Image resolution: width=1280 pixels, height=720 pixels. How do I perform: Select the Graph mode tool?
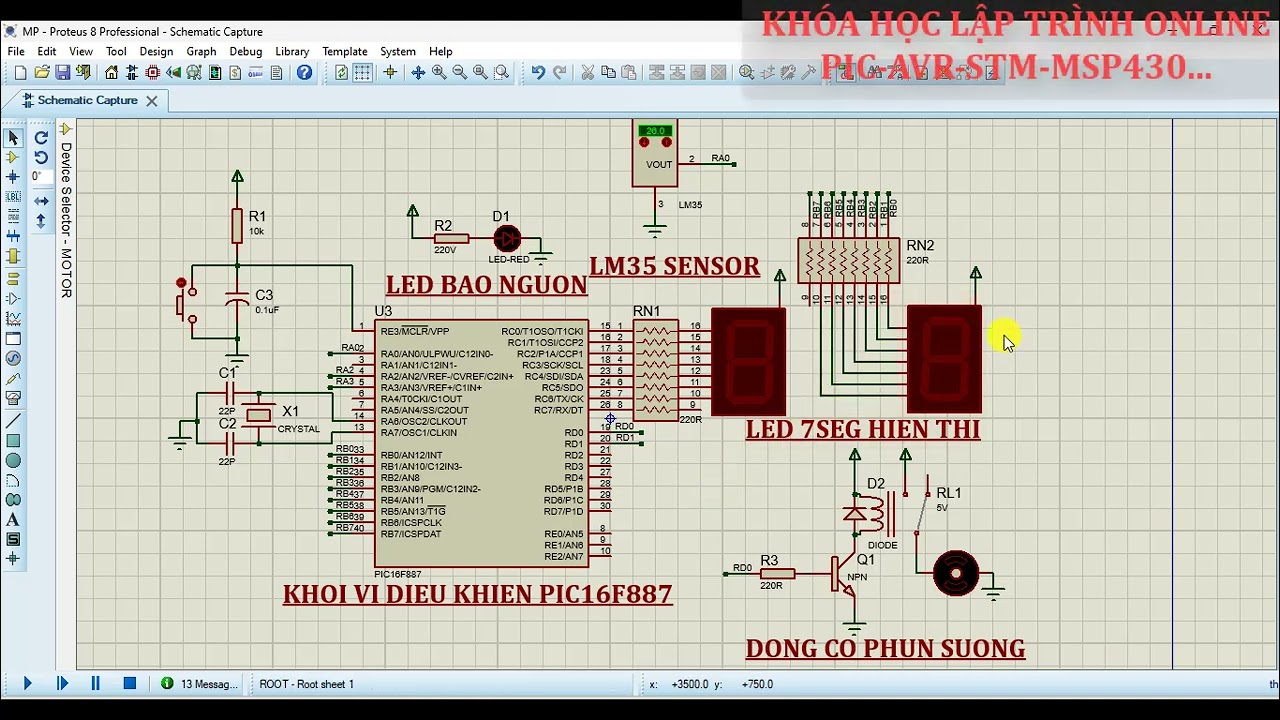tap(13, 318)
